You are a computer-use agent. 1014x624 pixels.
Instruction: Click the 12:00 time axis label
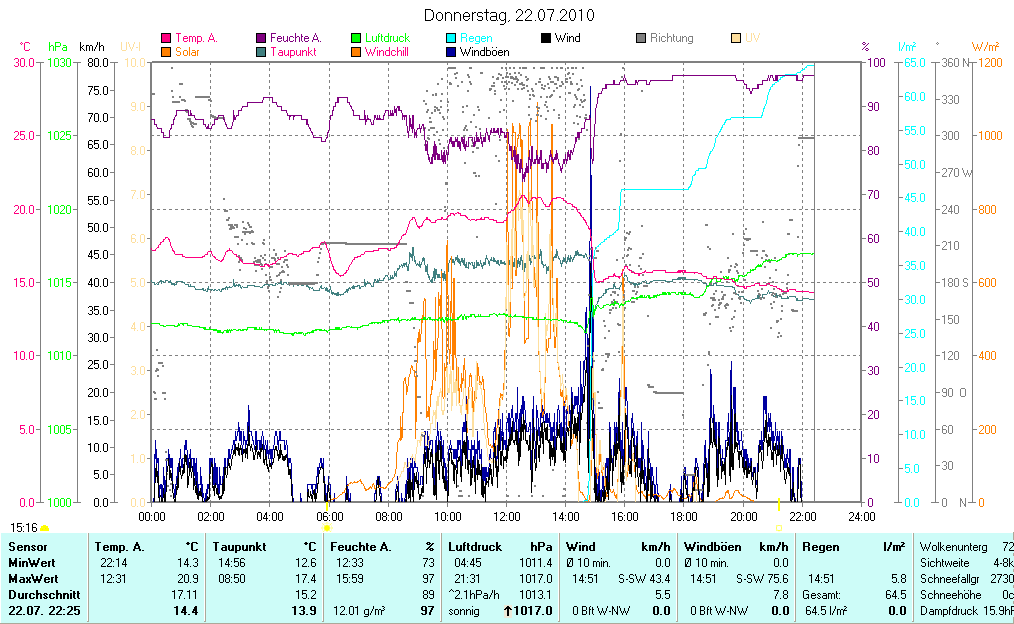pos(507,516)
